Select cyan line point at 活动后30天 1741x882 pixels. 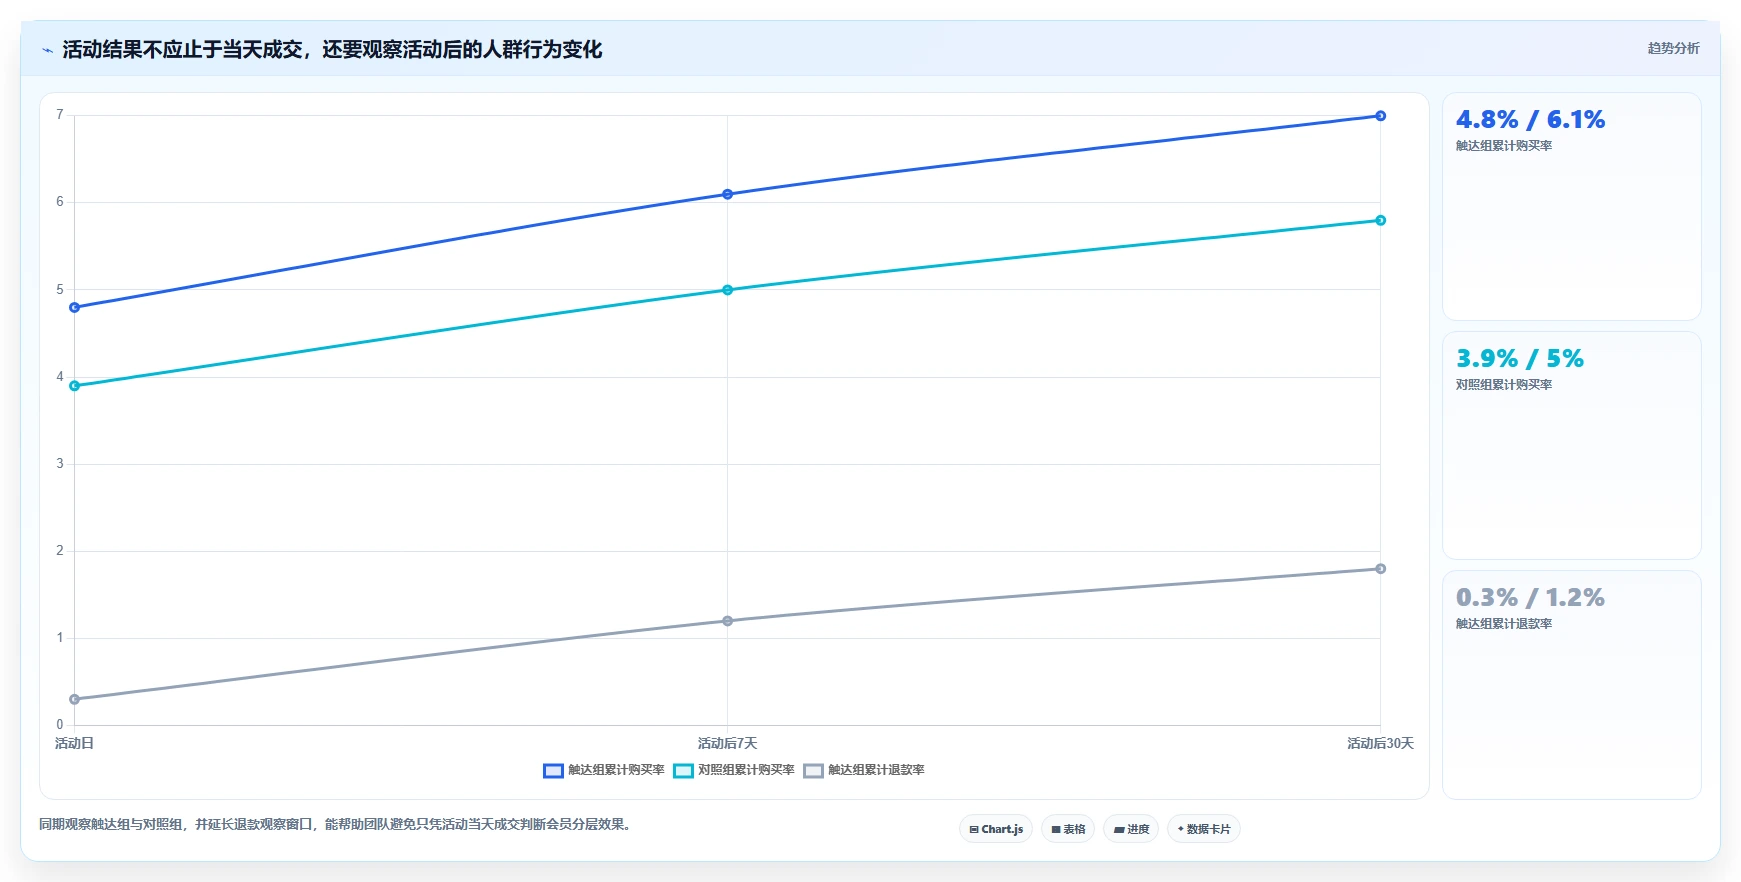1380,220
